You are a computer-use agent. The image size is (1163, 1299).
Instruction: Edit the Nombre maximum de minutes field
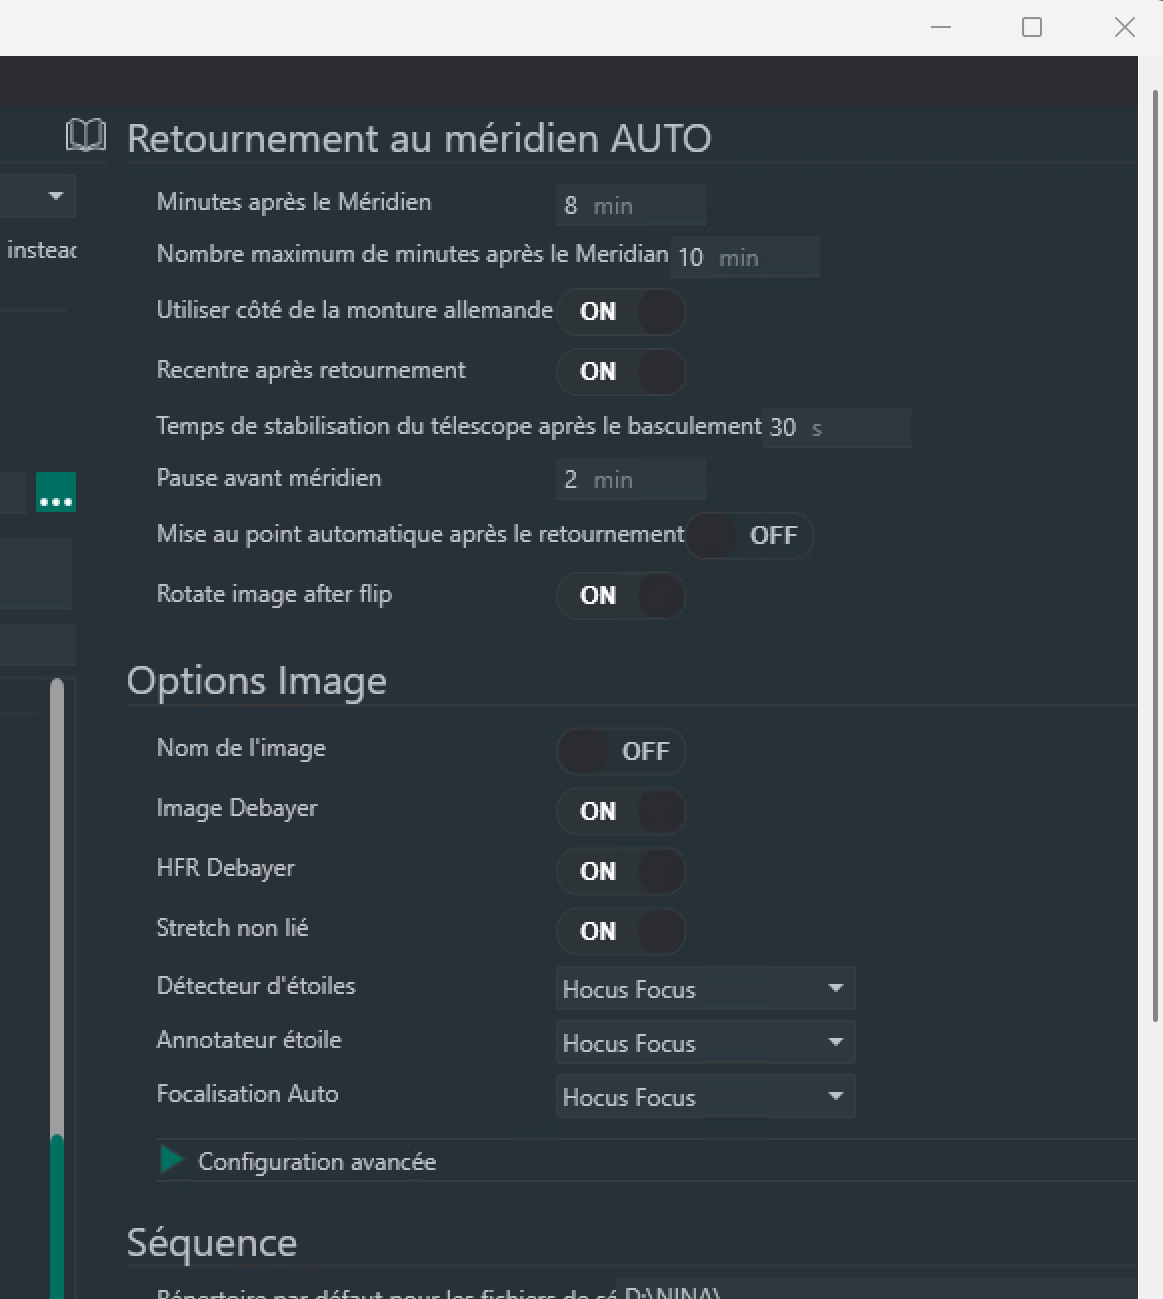point(744,257)
